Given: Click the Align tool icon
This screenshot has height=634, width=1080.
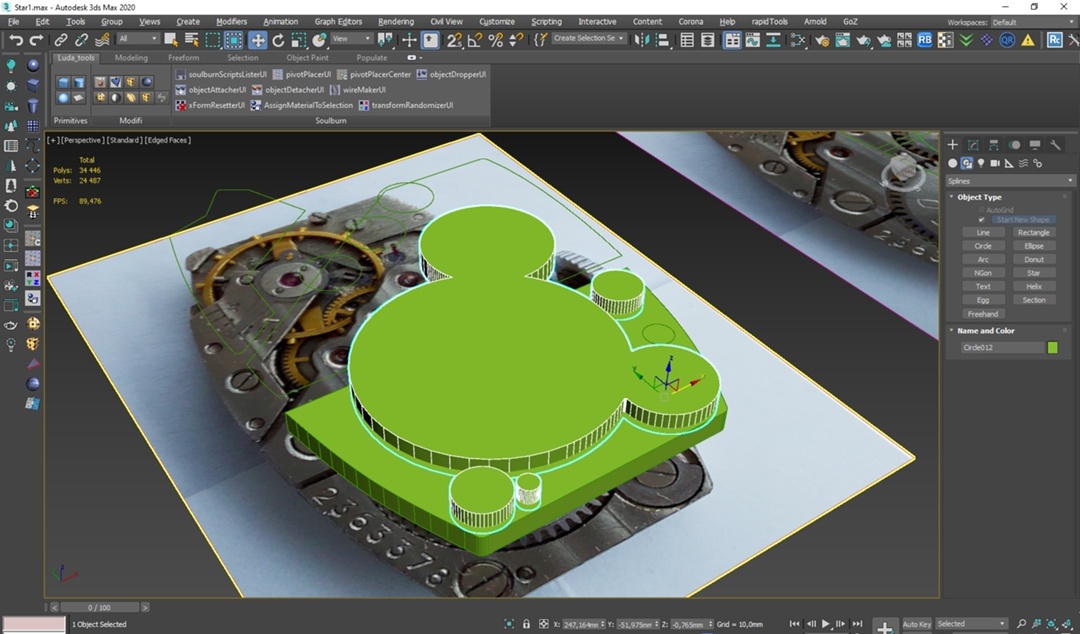Looking at the screenshot, I should click(663, 40).
